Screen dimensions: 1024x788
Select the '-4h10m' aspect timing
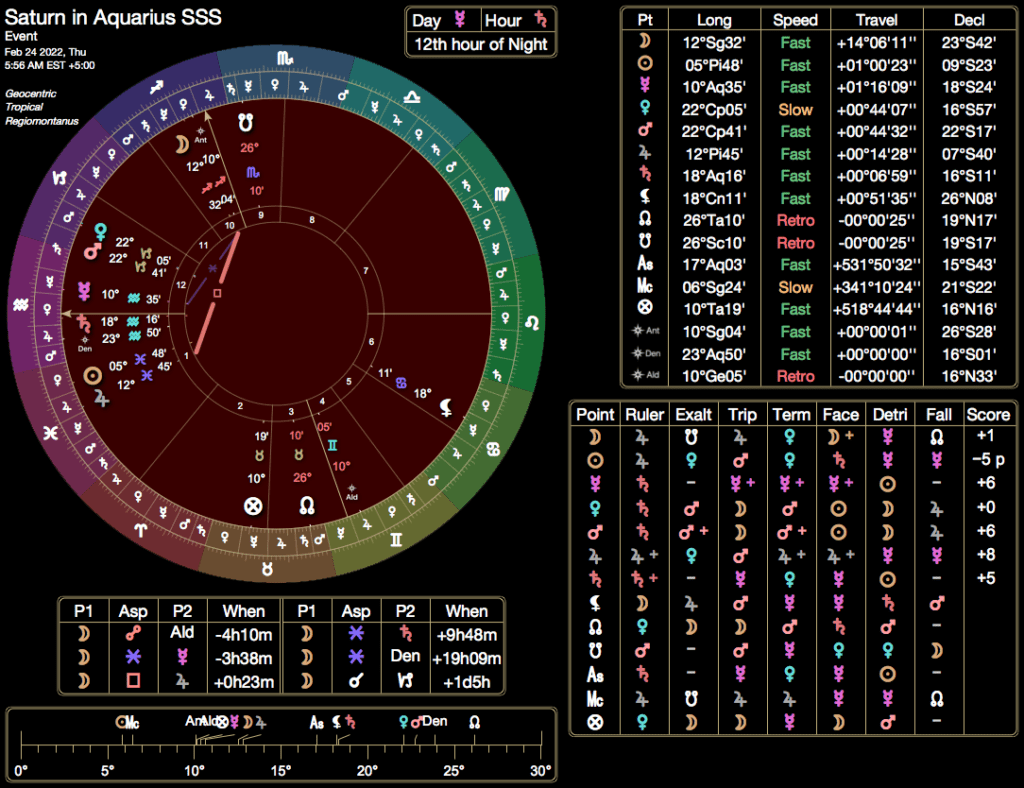244,635
